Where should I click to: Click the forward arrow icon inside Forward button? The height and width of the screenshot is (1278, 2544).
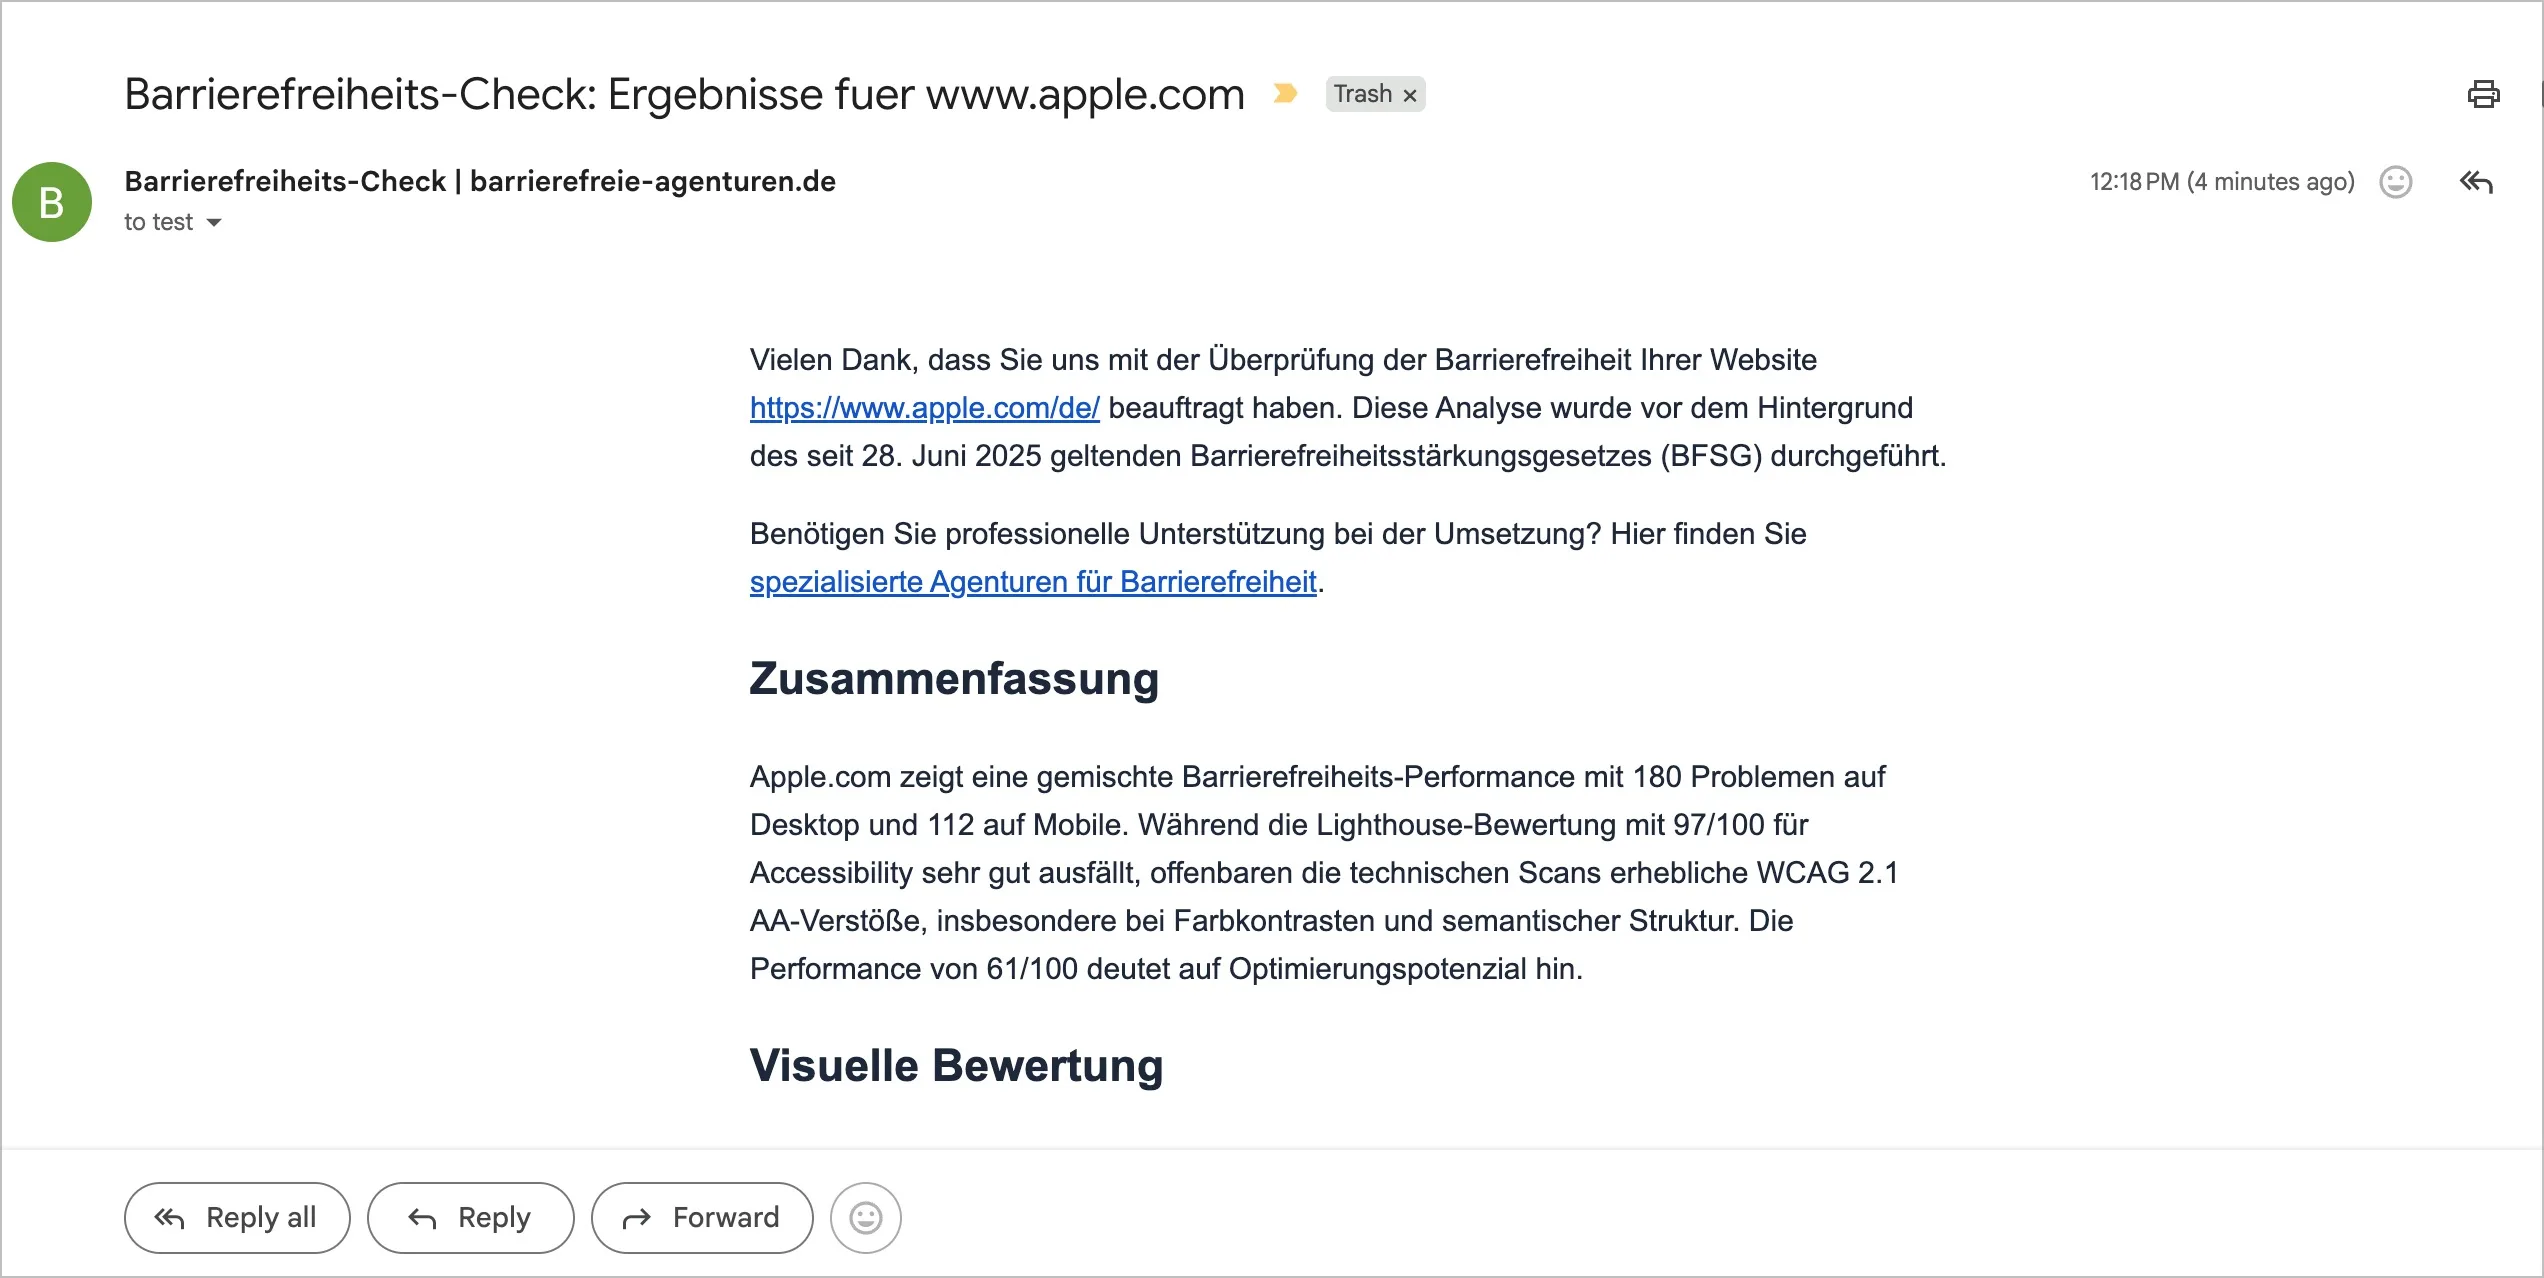click(x=637, y=1217)
